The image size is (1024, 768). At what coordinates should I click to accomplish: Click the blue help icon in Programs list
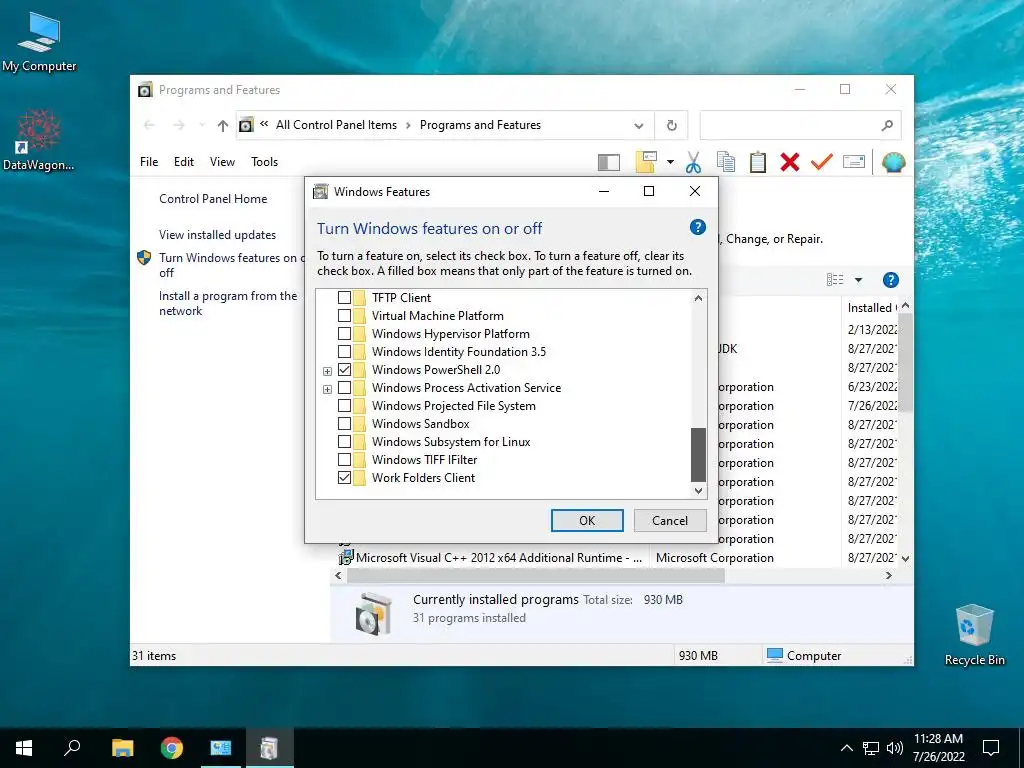(x=890, y=280)
